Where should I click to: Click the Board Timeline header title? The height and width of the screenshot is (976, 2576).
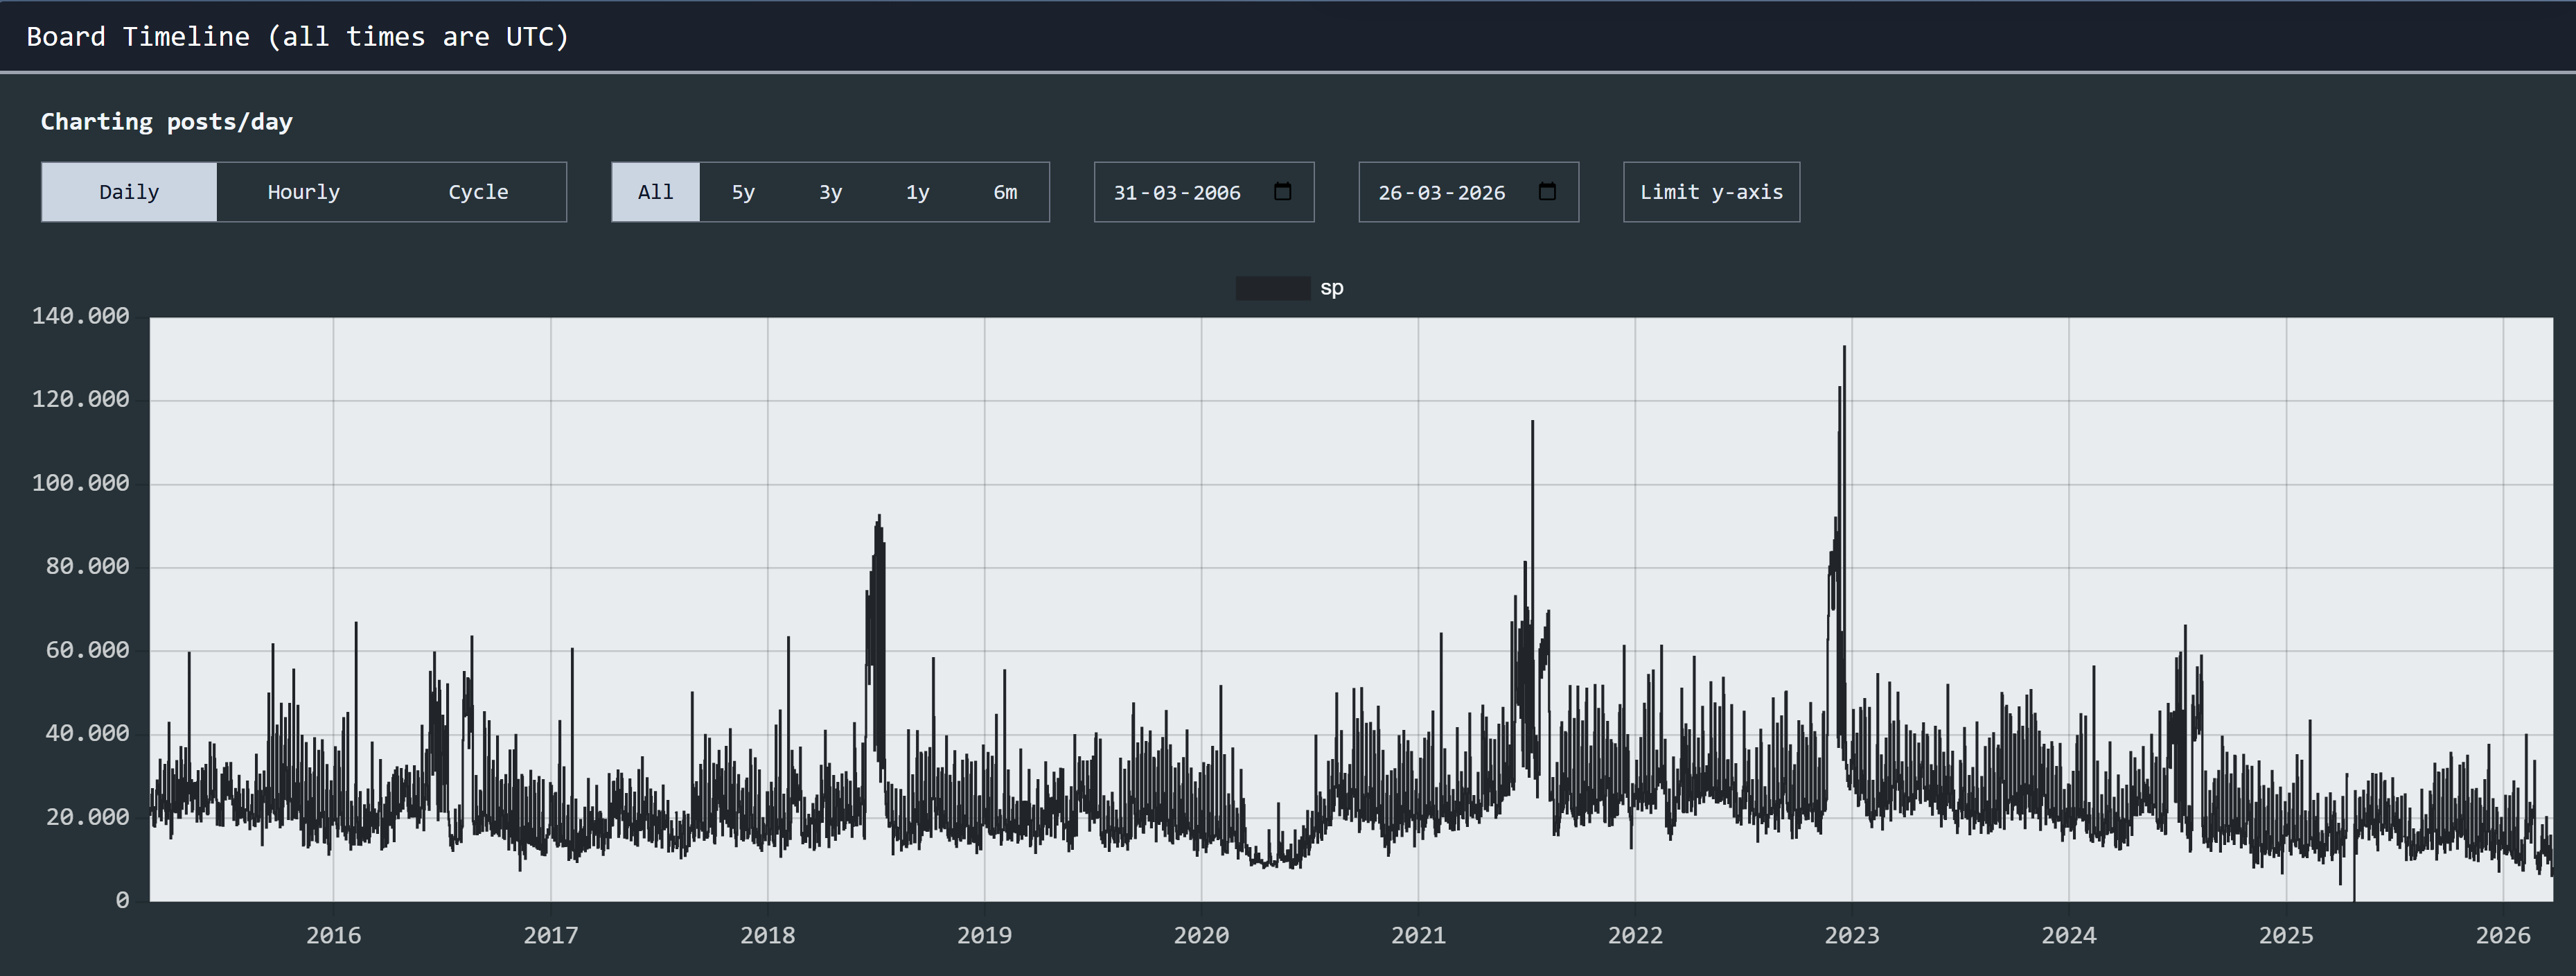coord(297,37)
